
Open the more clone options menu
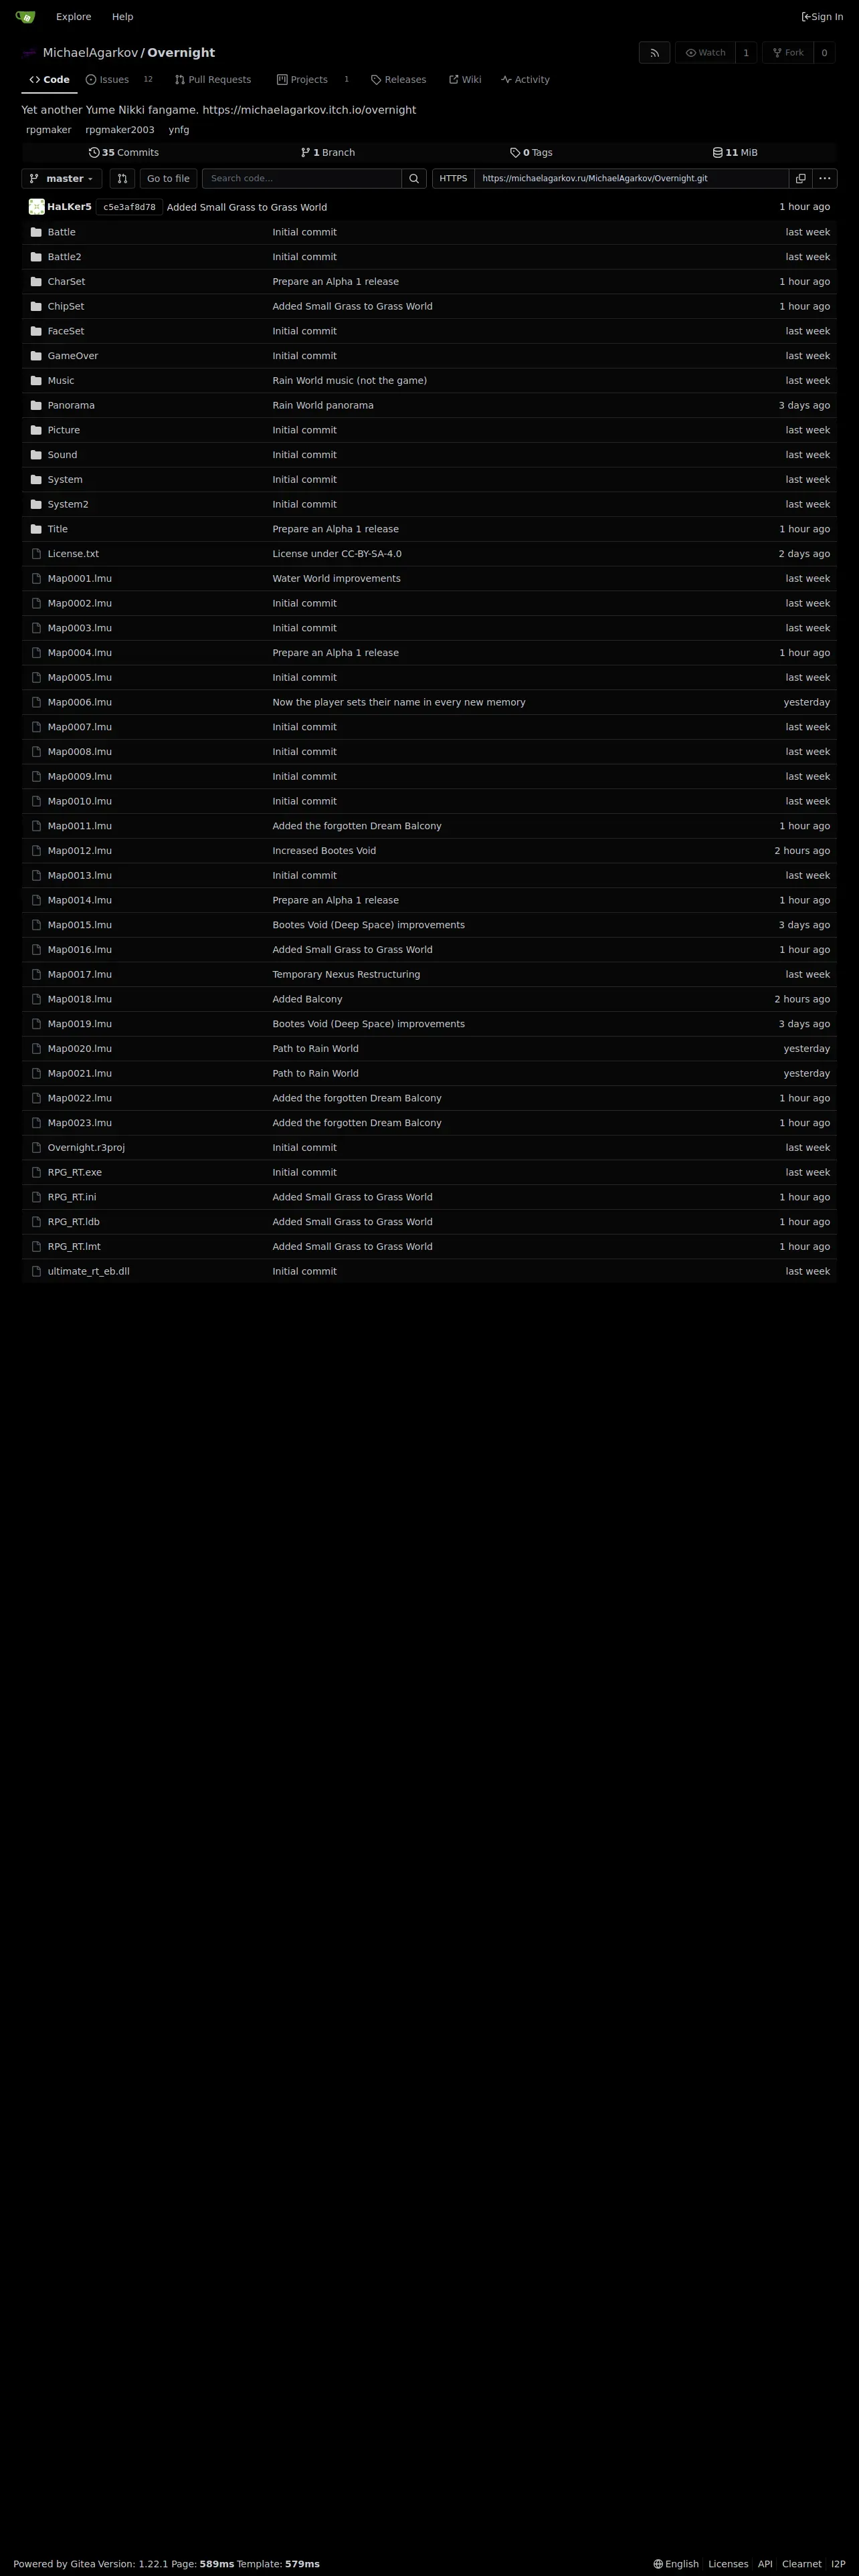(824, 179)
